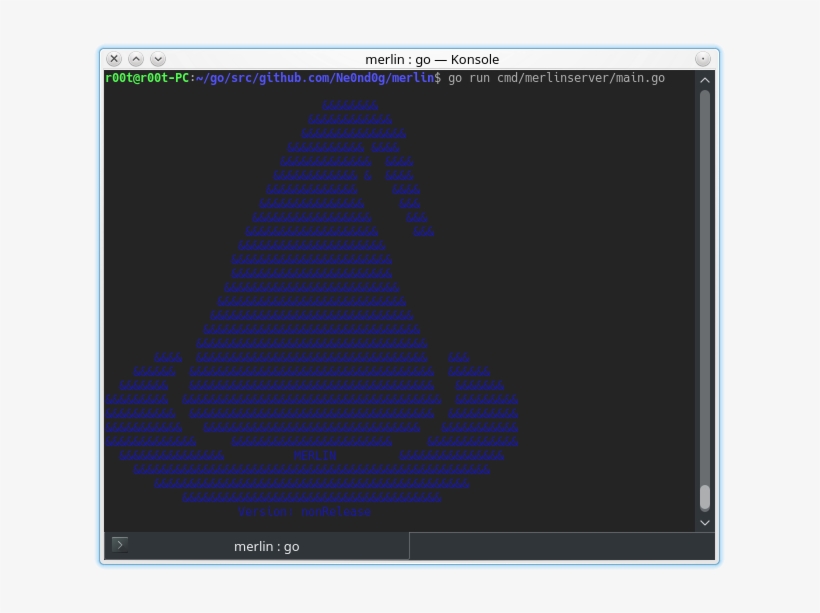The height and width of the screenshot is (613, 820).
Task: Click the empty tab bar area
Action: [560, 546]
